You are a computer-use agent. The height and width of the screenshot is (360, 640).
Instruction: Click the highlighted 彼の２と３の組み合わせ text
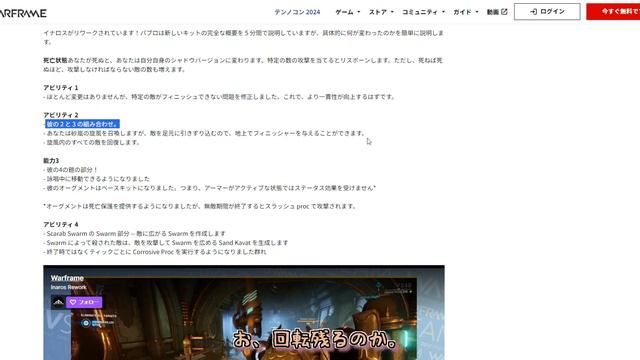(x=82, y=124)
